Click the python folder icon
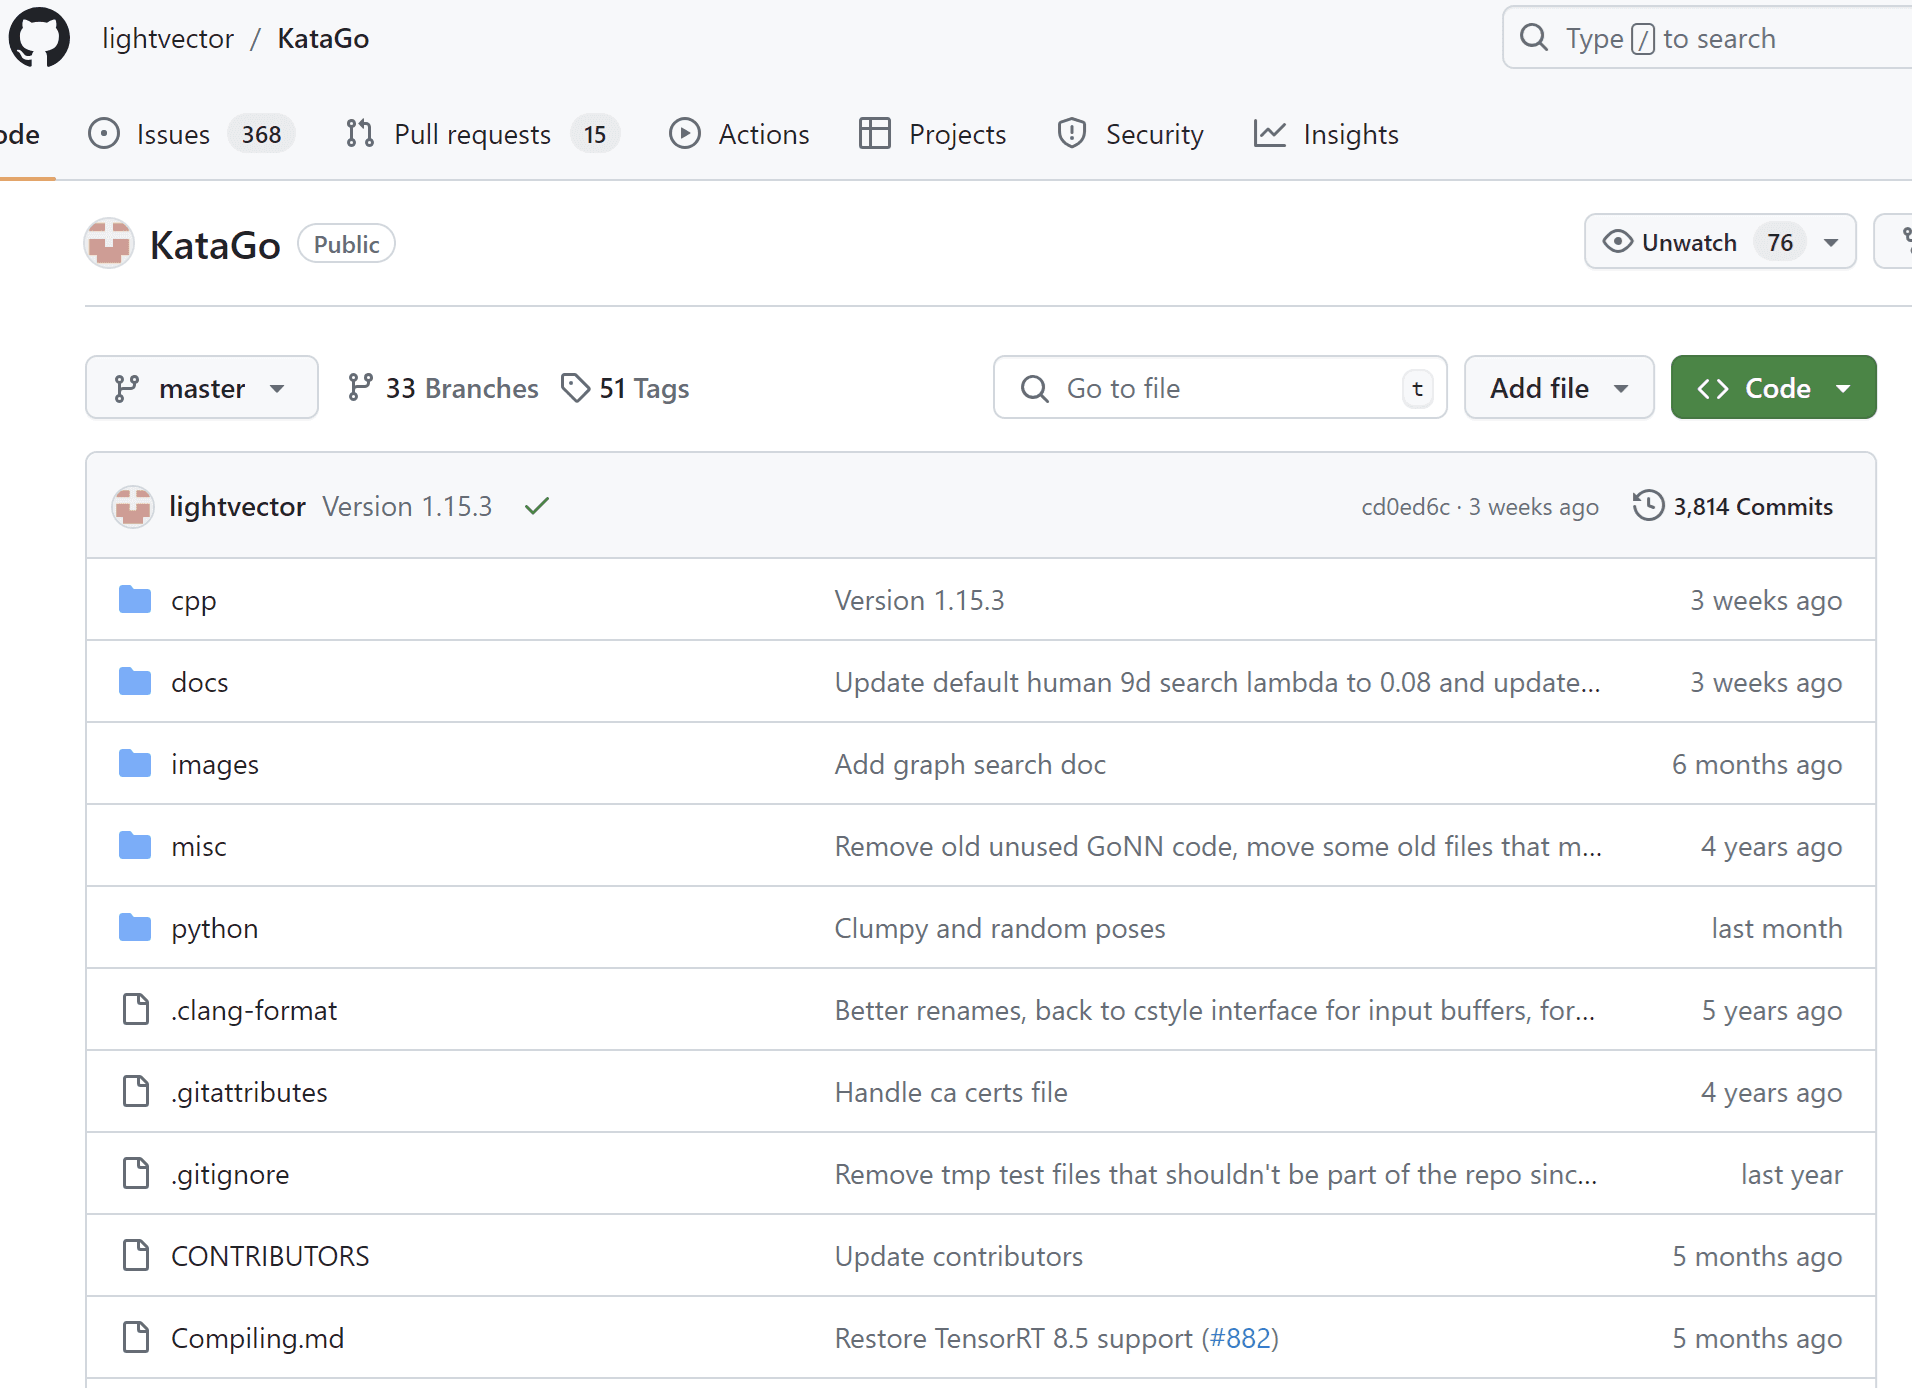This screenshot has height=1388, width=1912. coord(135,928)
